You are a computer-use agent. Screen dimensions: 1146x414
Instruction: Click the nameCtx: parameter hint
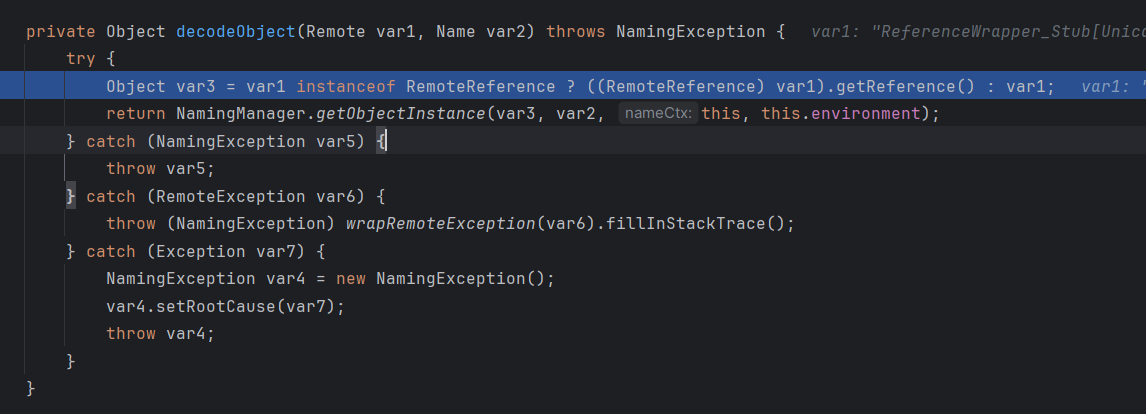658,114
